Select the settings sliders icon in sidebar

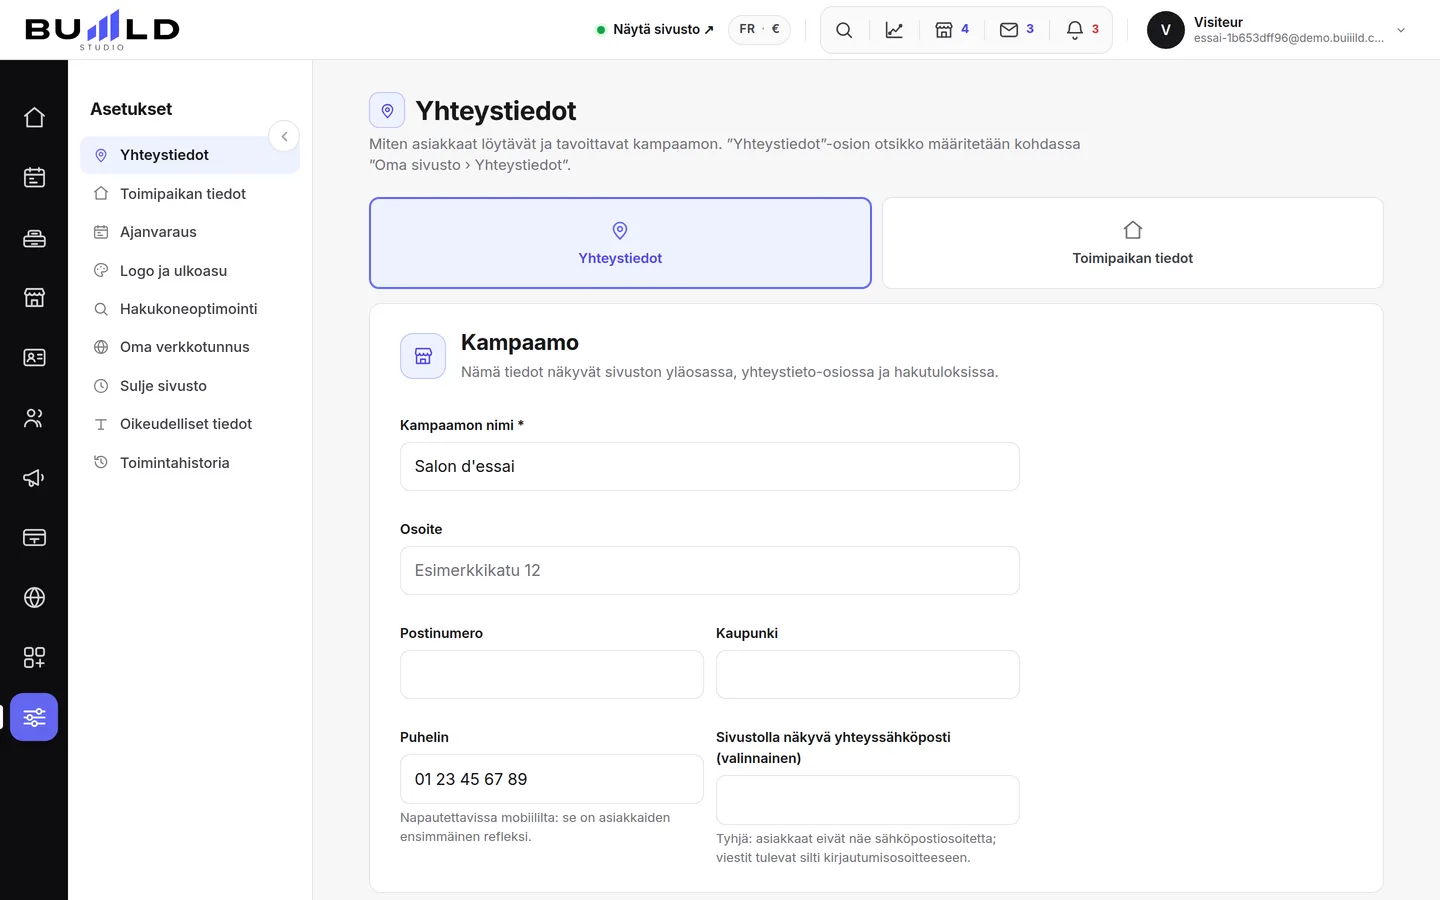(34, 717)
